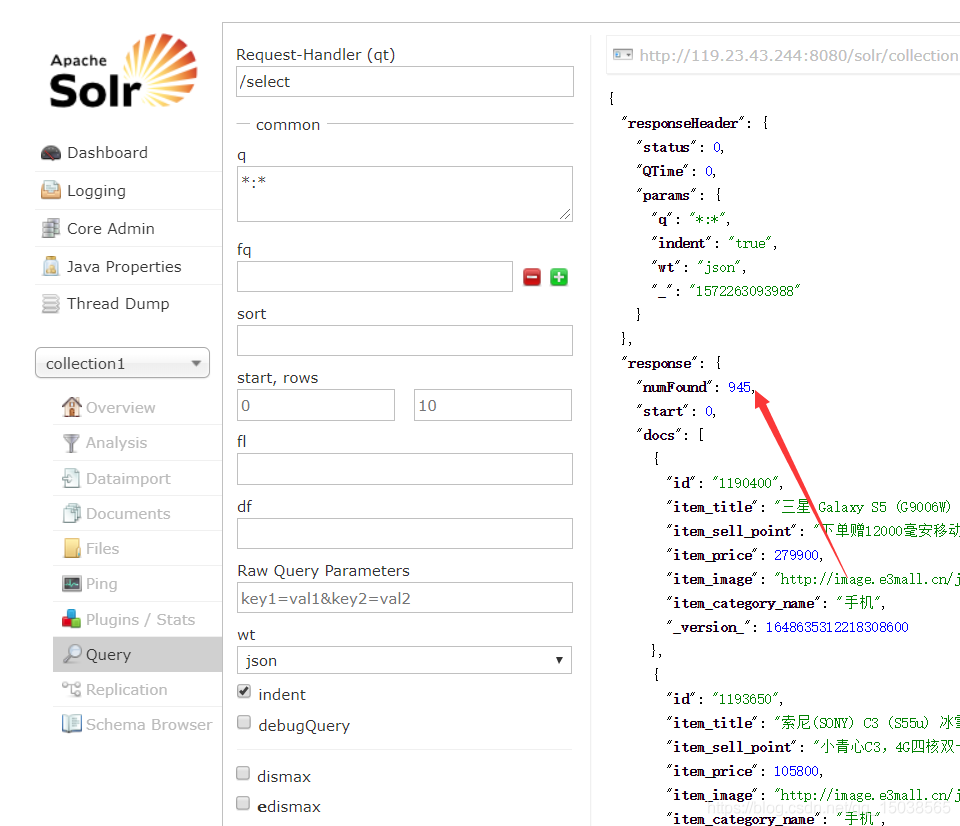Click the Analysis funnel icon
The width and height of the screenshot is (960, 826).
click(x=72, y=443)
